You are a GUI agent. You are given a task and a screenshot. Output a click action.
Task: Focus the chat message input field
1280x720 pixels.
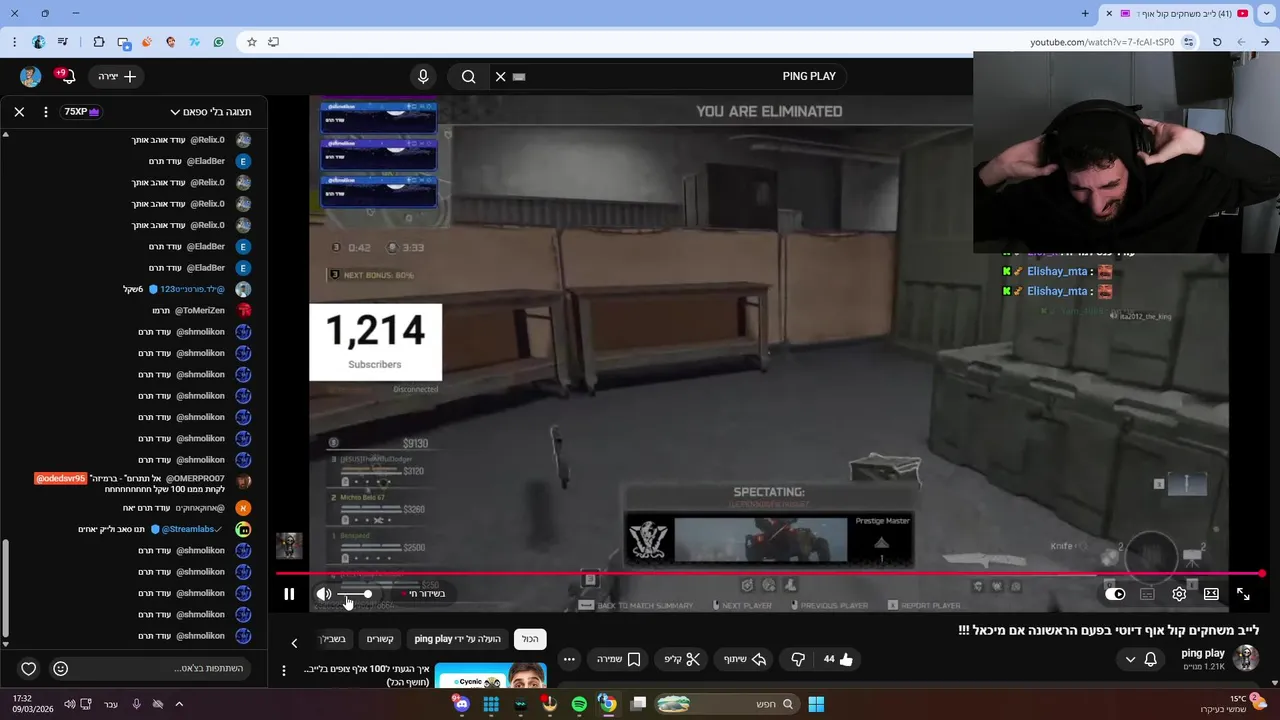coord(160,668)
